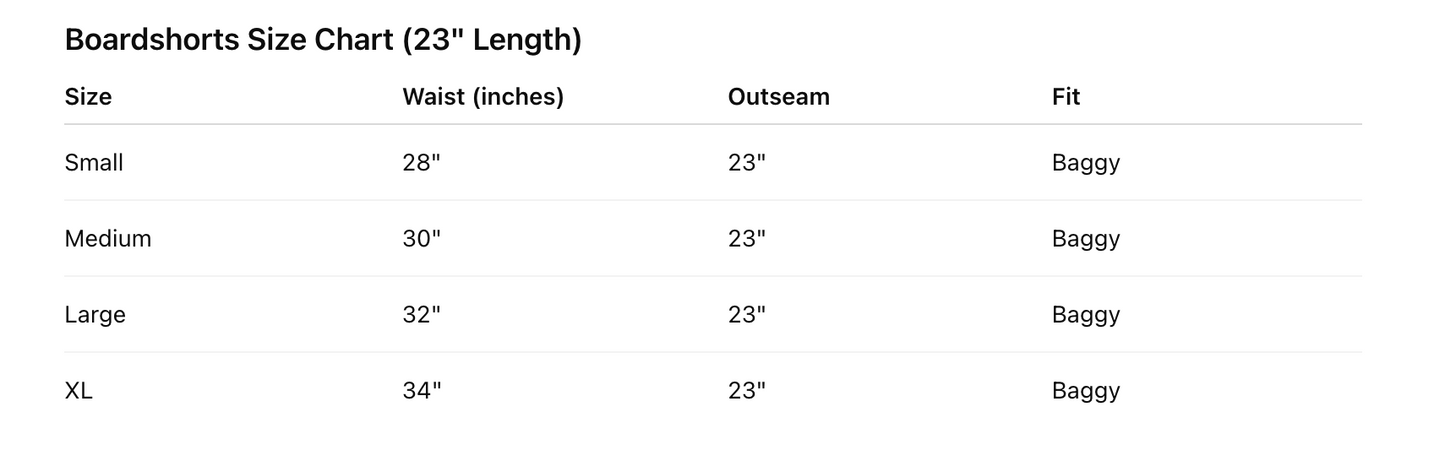Select the XL size cell
The image size is (1445, 461).
(79, 391)
